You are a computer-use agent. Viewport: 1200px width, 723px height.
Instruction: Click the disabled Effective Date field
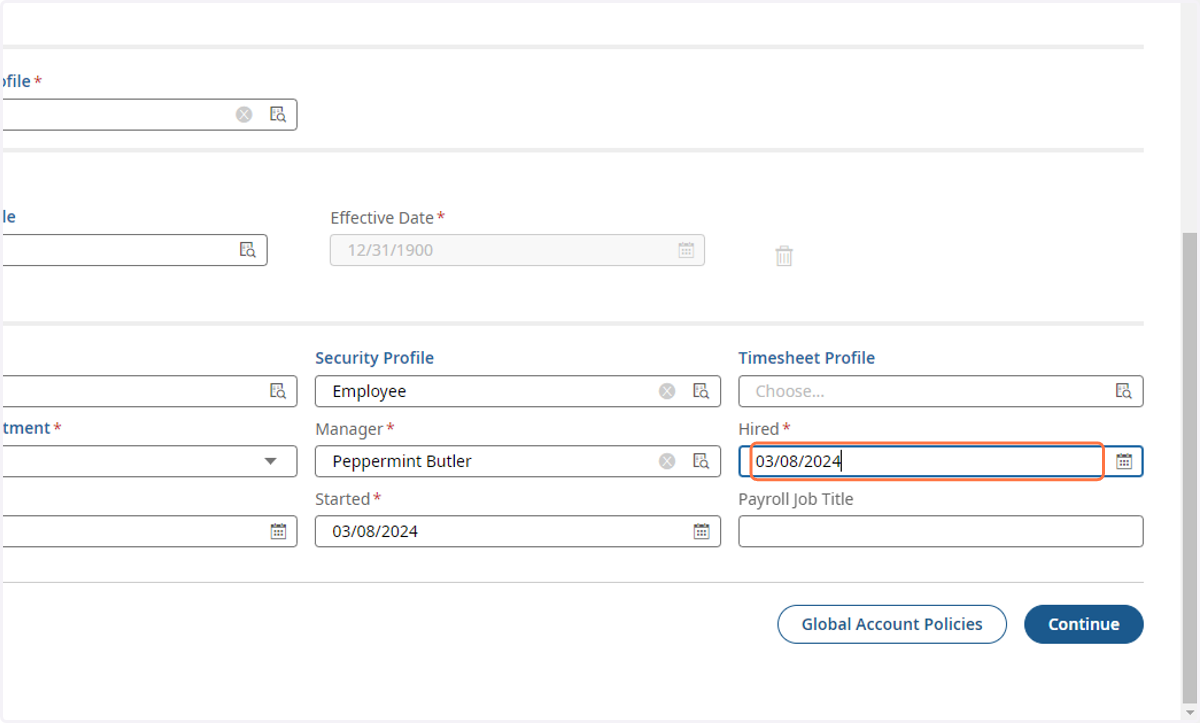tap(517, 250)
